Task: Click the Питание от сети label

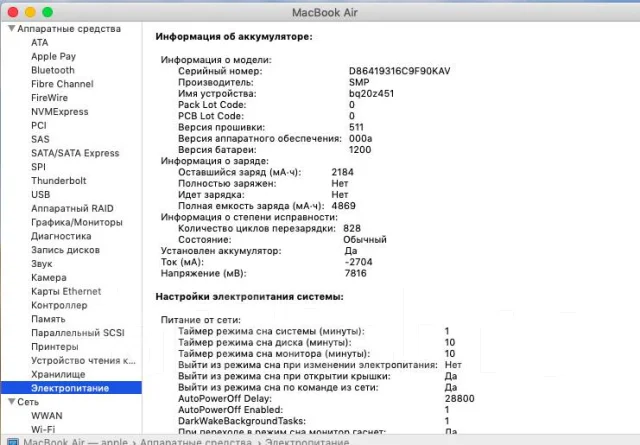Action: (200, 320)
